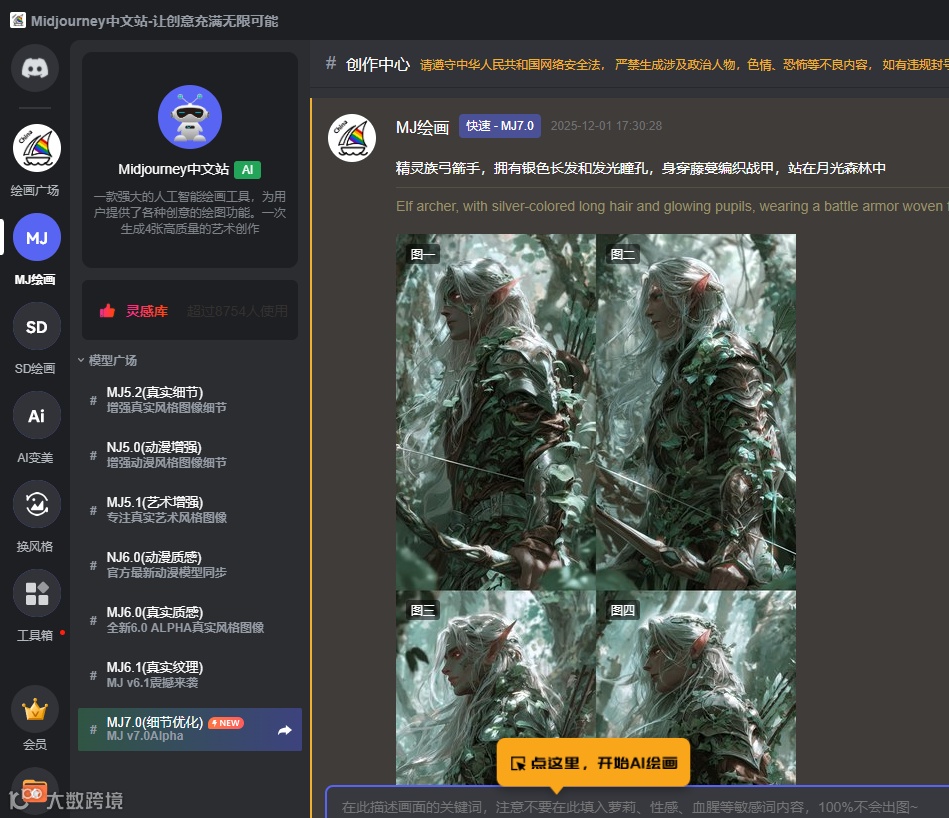Click the 全新6.0 ALPHA真实风格图像 subtitle
The height and width of the screenshot is (818, 949).
click(185, 628)
